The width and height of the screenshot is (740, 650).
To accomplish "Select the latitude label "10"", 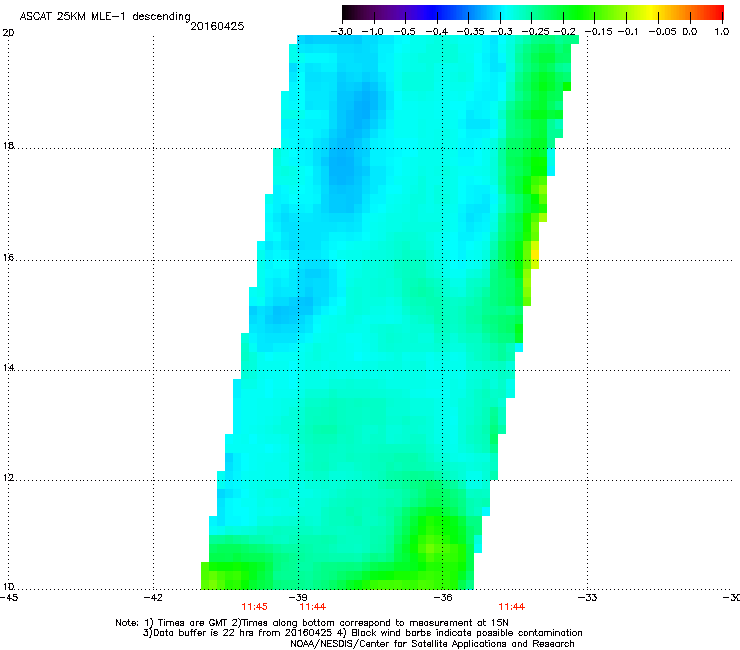I will 8,586.
